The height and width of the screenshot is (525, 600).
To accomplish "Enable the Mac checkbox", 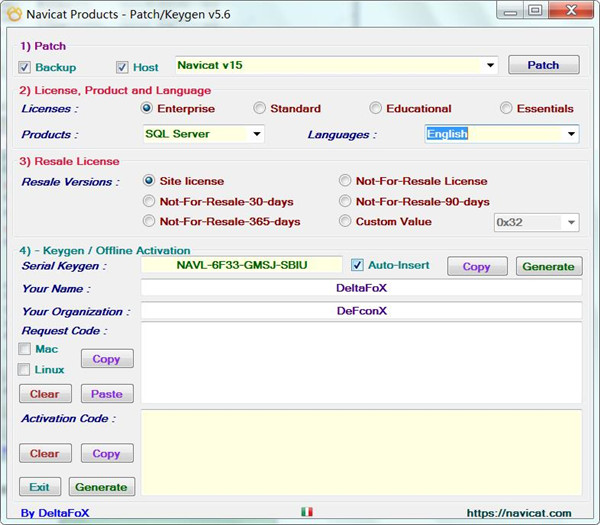I will (x=25, y=349).
